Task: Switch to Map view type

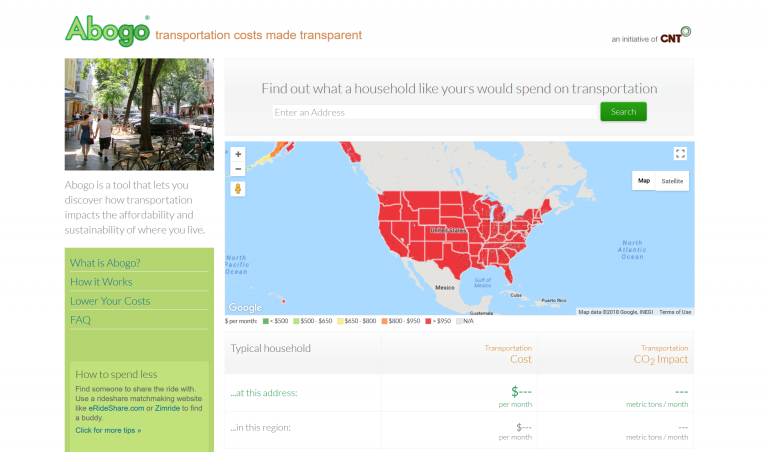Action: pyautogui.click(x=644, y=181)
